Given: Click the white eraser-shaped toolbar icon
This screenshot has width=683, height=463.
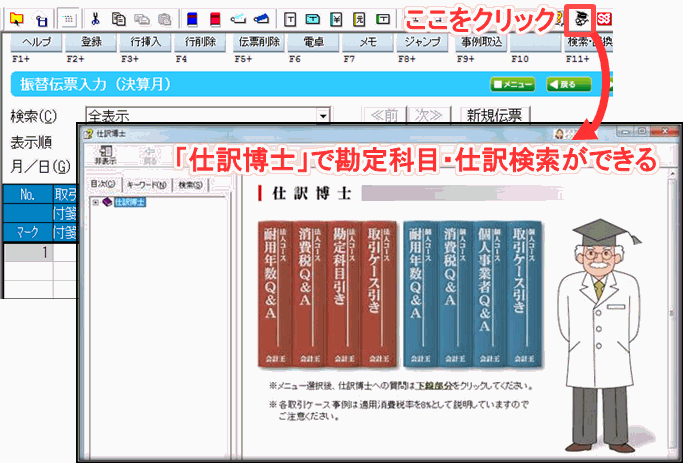Looking at the screenshot, I should 238,19.
